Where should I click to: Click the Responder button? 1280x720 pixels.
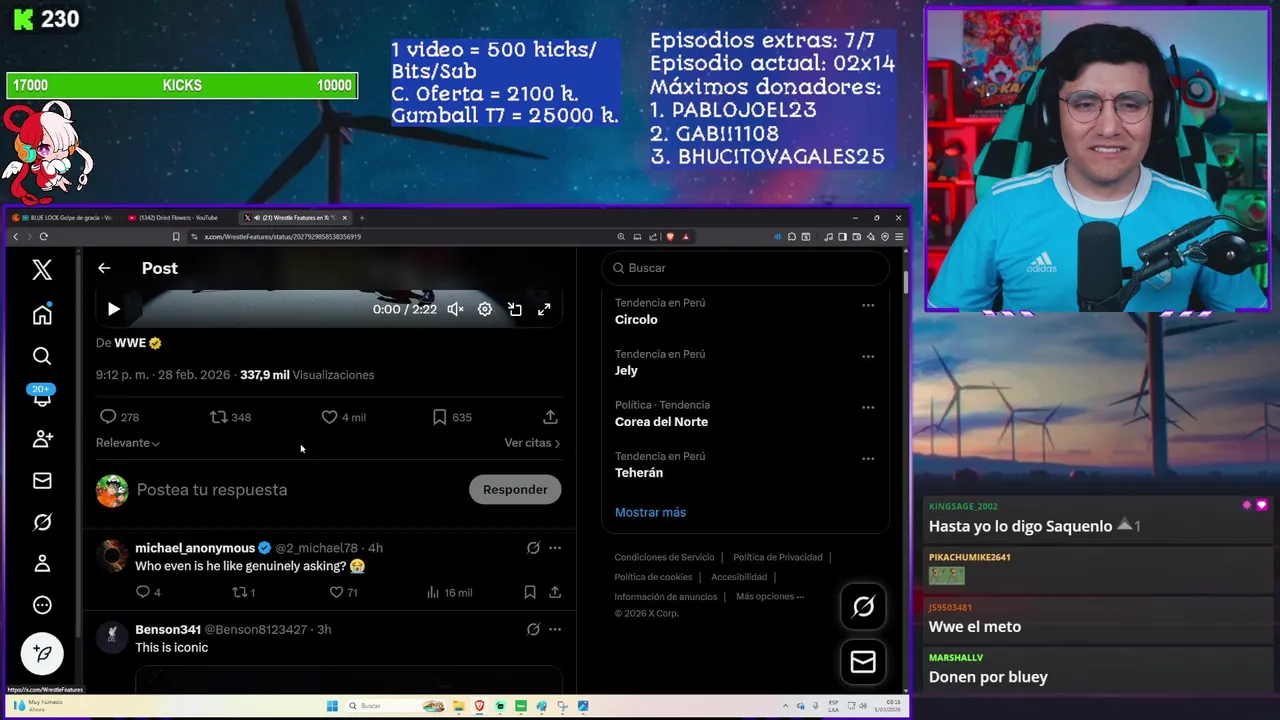coord(515,490)
